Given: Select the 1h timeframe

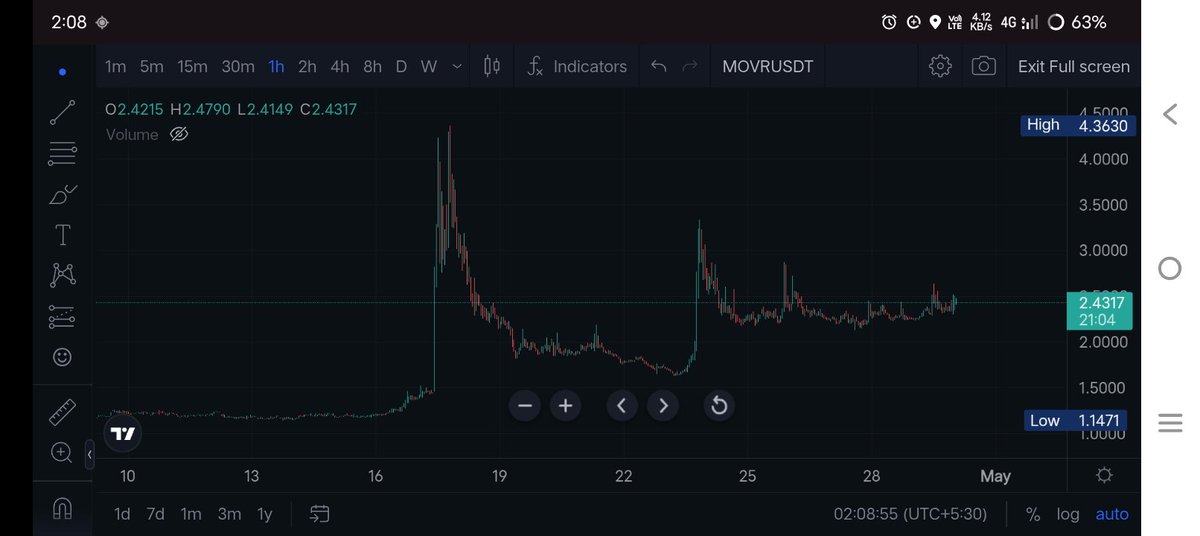Looking at the screenshot, I should pyautogui.click(x=276, y=67).
